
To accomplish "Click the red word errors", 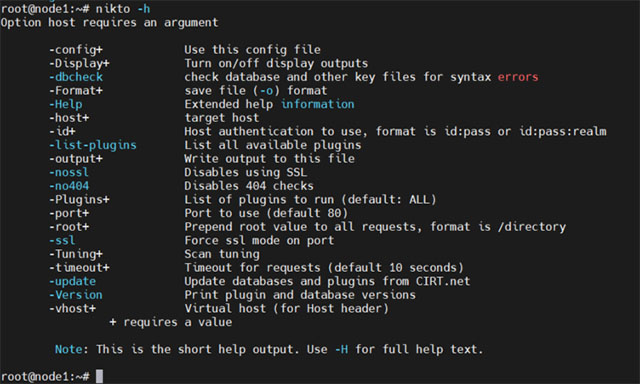I will coord(518,77).
